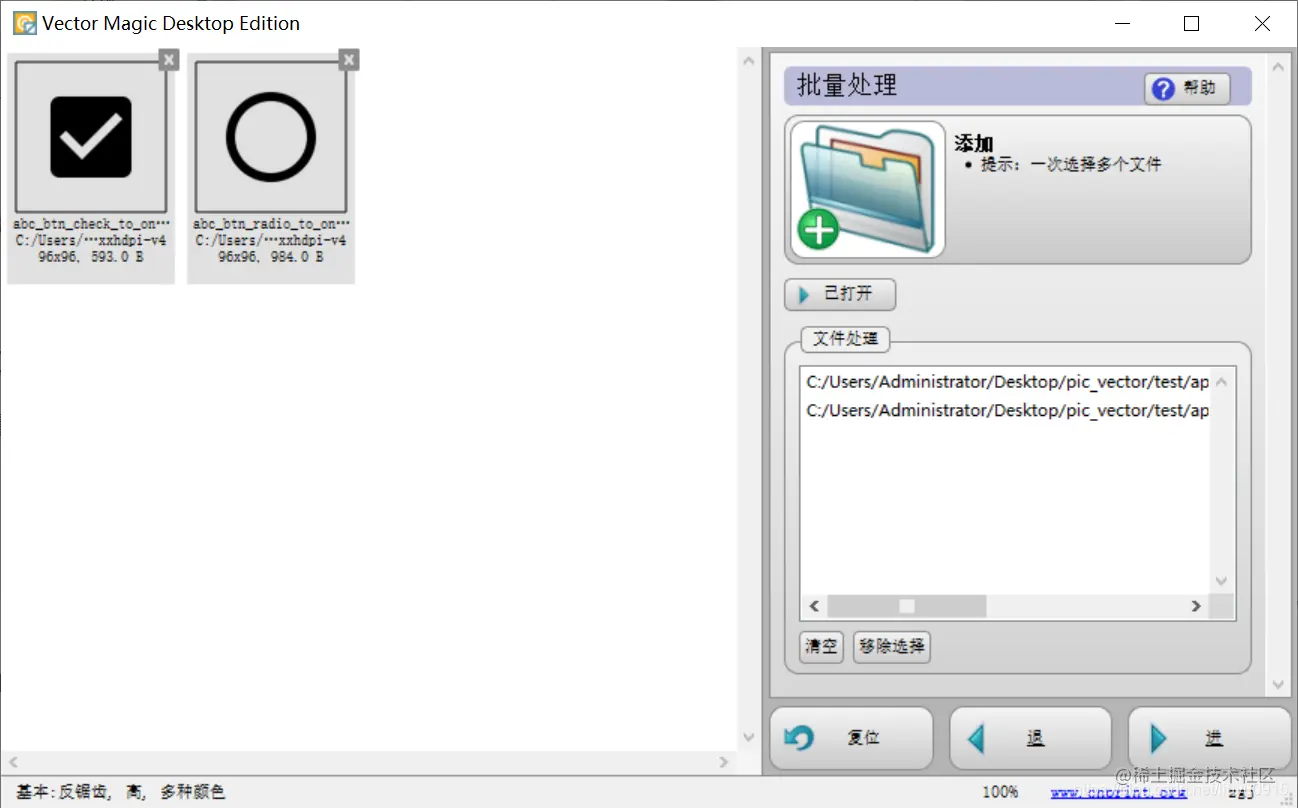
Task: Select first file path in 文件处理 list
Action: tap(1007, 382)
